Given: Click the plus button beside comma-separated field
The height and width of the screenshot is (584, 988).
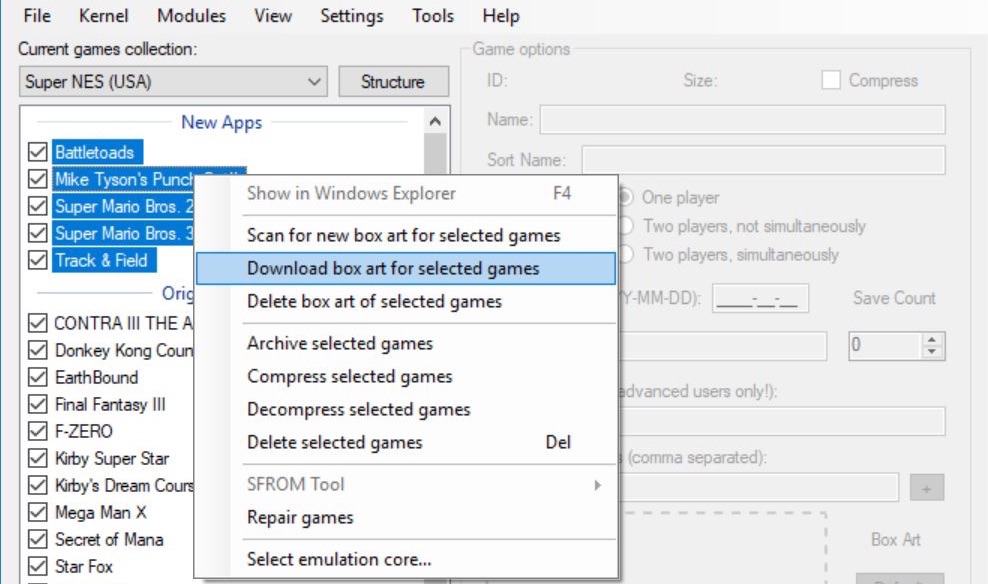Looking at the screenshot, I should coord(927,488).
